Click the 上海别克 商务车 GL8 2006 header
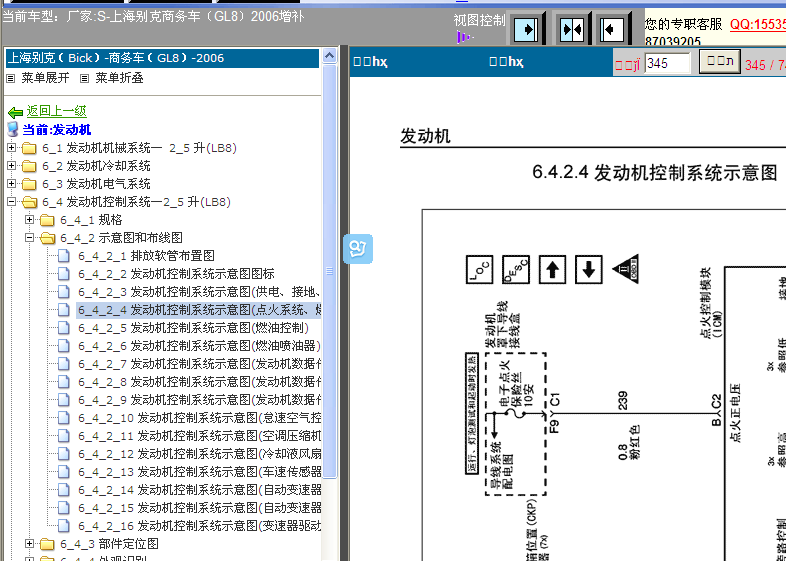Image resolution: width=786 pixels, height=561 pixels. pos(162,58)
